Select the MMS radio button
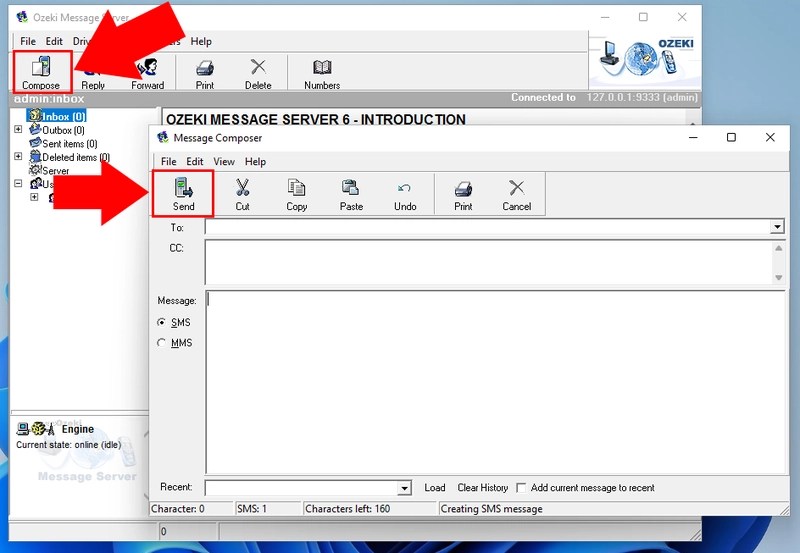 [x=161, y=343]
